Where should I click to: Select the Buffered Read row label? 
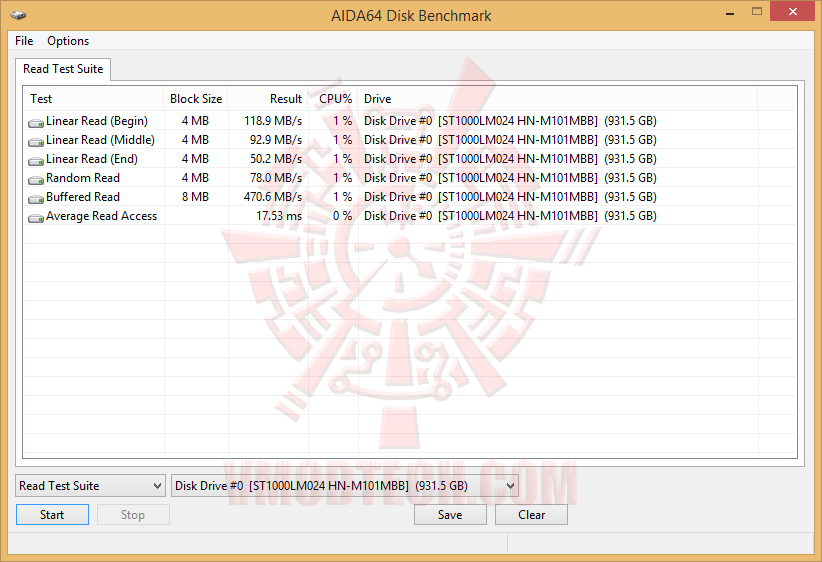(x=83, y=197)
